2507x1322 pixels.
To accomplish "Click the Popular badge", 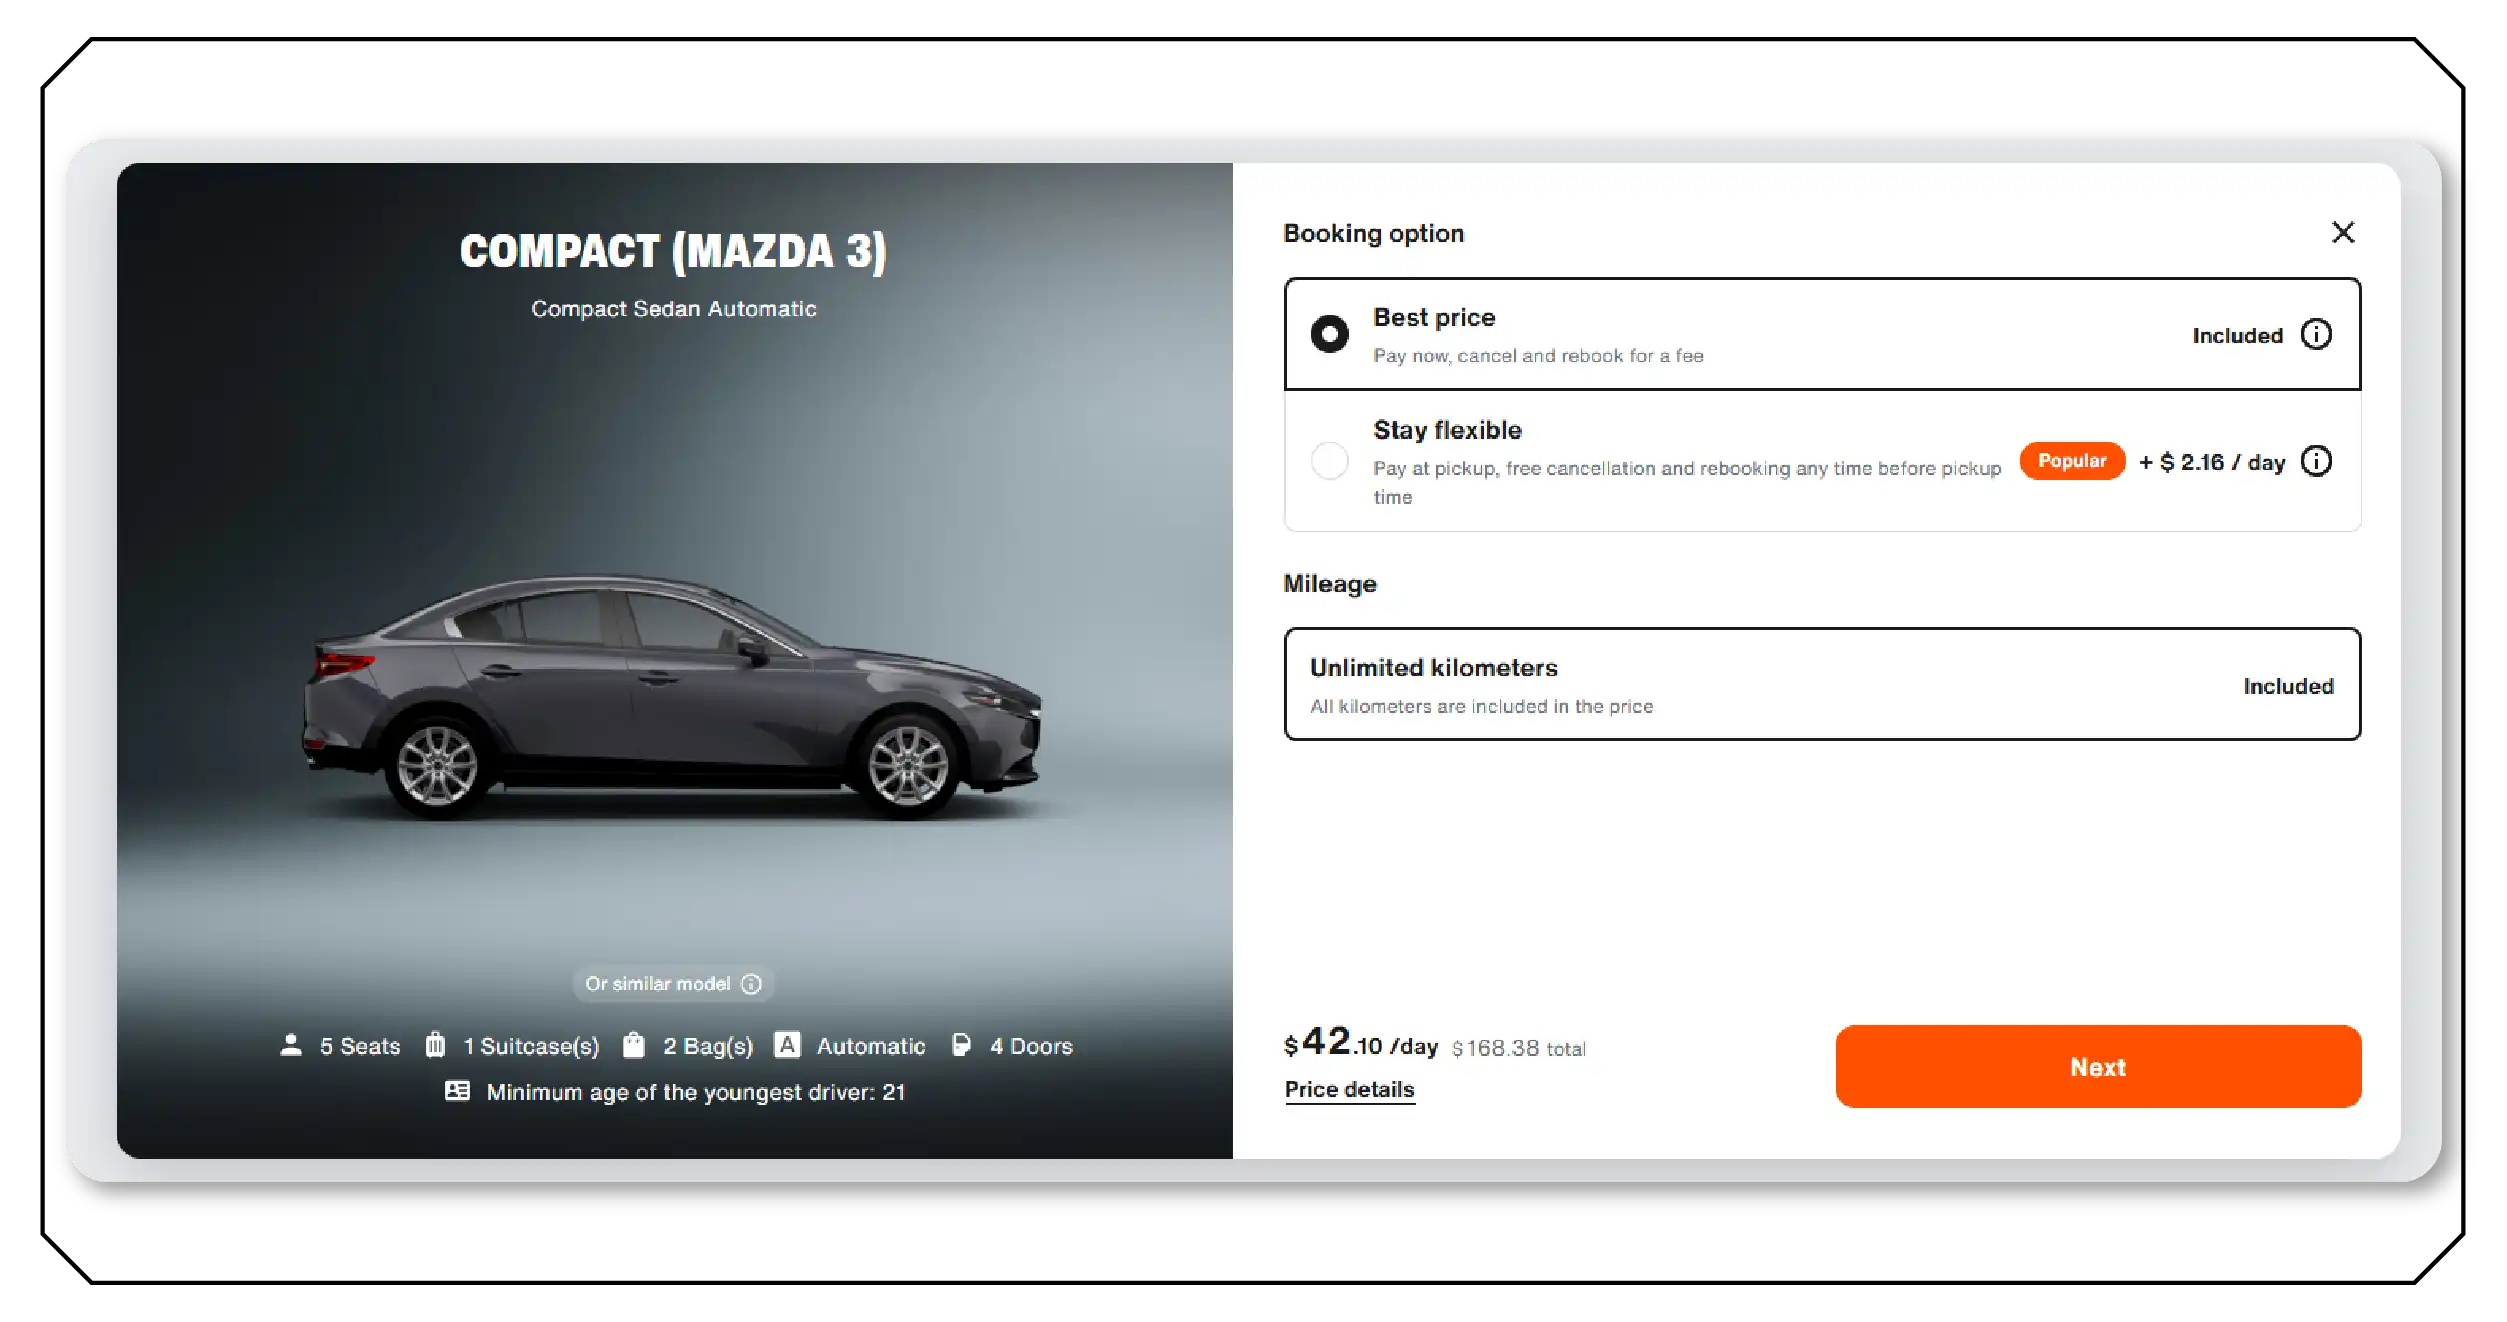I will click(2071, 461).
